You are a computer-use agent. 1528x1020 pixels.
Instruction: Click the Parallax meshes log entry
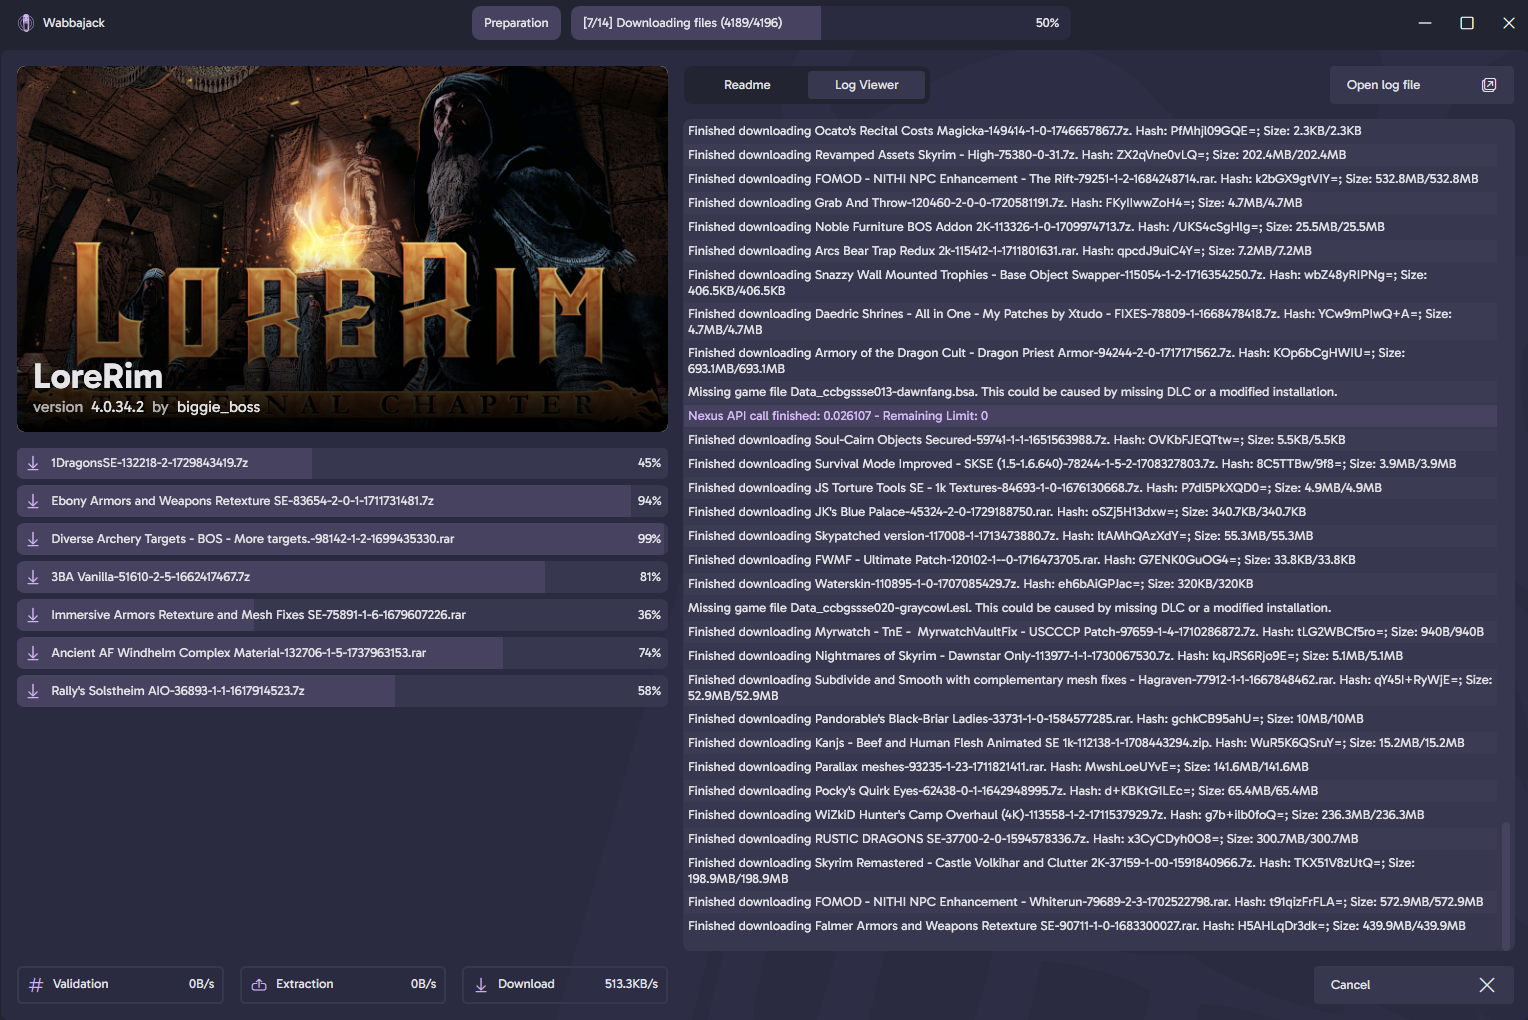(1090, 767)
